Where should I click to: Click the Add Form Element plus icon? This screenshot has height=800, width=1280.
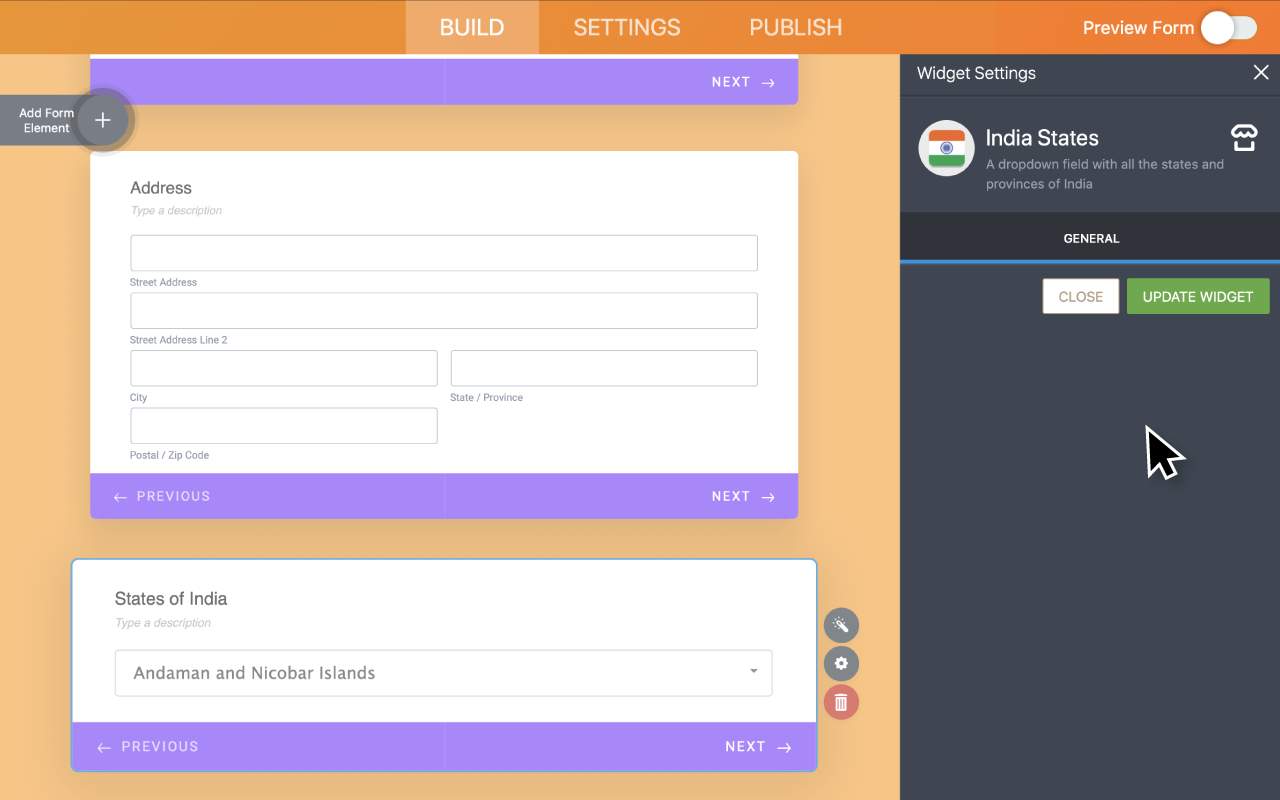click(102, 119)
